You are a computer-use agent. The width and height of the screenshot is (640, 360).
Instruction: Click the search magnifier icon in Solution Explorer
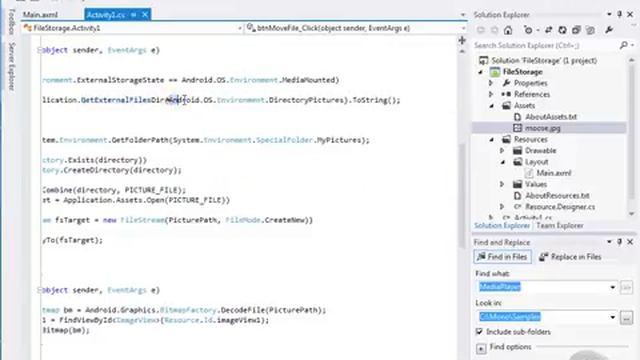623,45
